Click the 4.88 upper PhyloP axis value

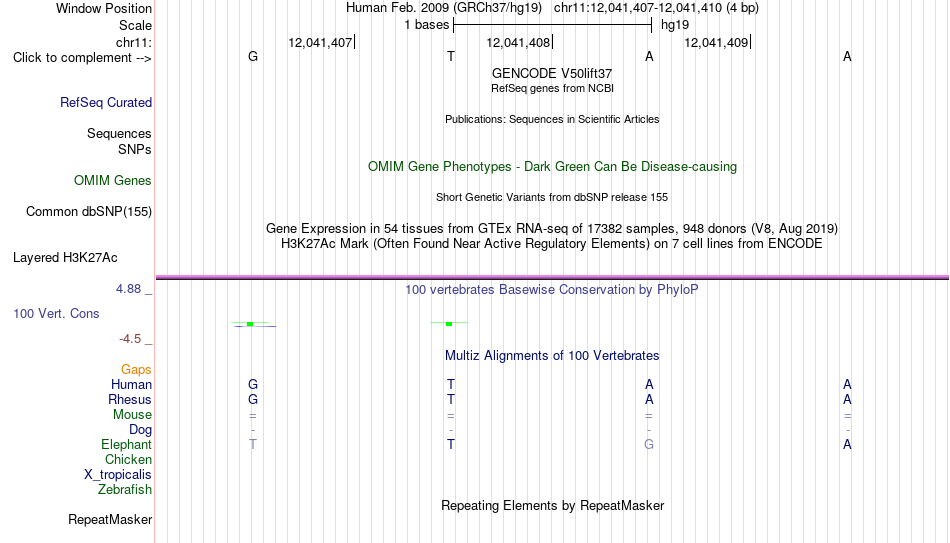click(x=128, y=289)
